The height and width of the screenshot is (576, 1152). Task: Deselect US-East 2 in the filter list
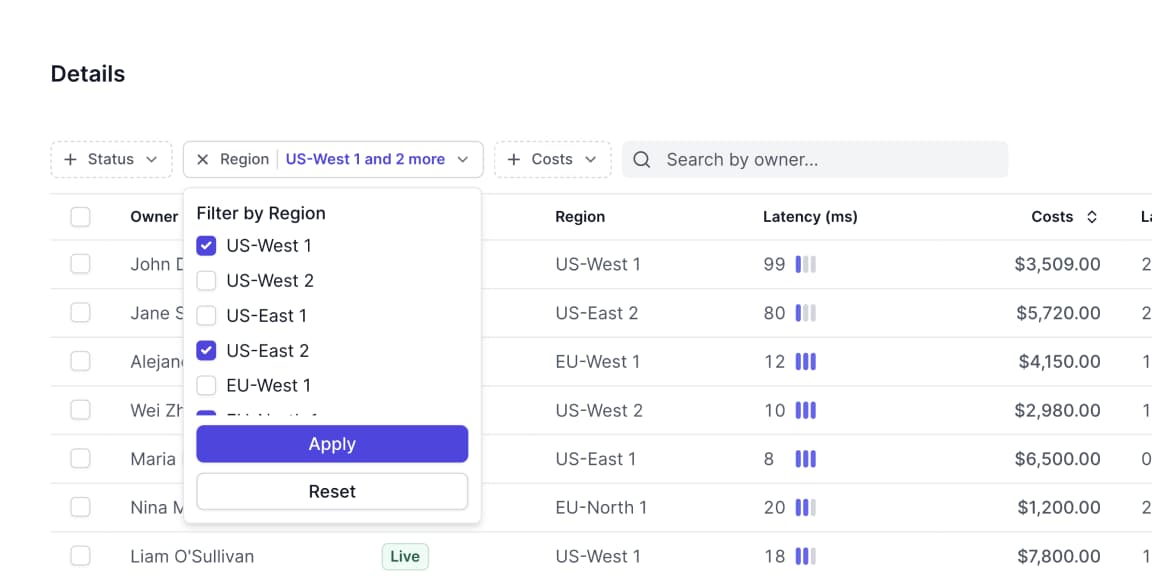click(207, 351)
